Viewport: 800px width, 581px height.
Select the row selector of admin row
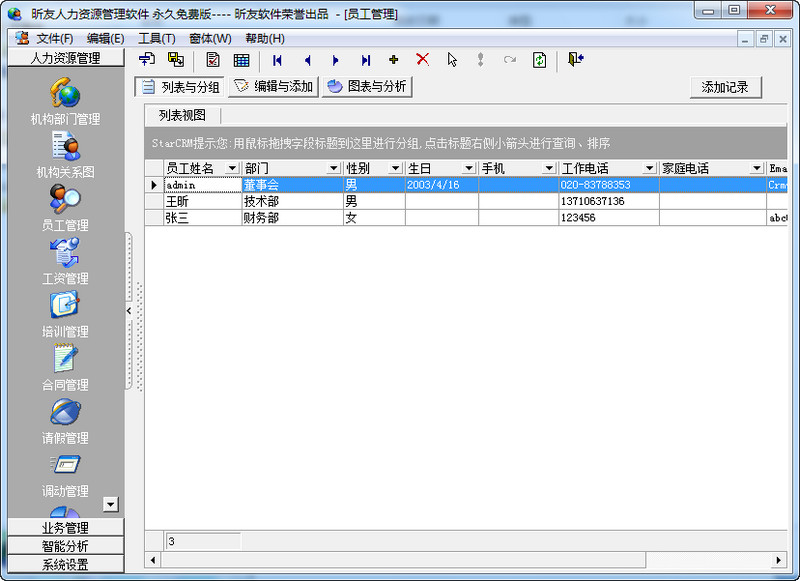tap(154, 185)
